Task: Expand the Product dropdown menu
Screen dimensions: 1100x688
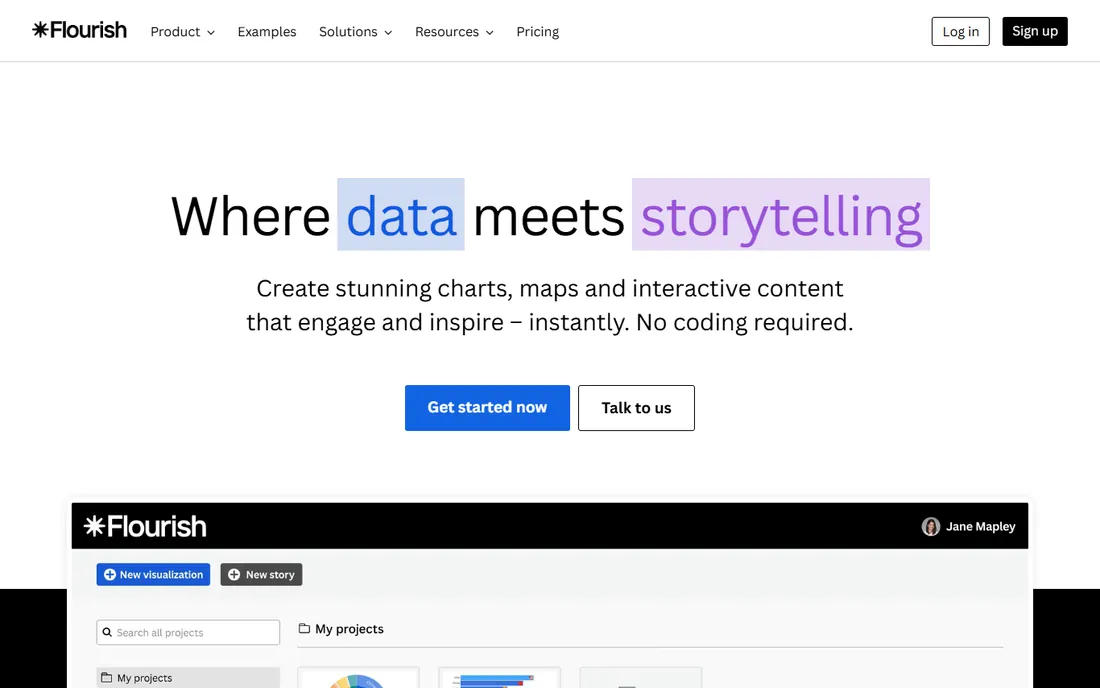Action: coord(182,32)
